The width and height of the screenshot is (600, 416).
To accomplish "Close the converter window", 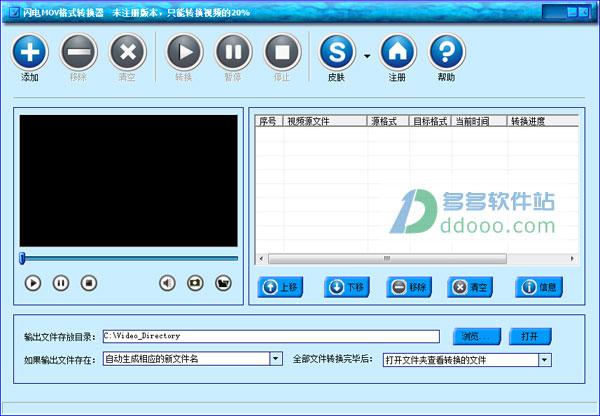I will 584,12.
